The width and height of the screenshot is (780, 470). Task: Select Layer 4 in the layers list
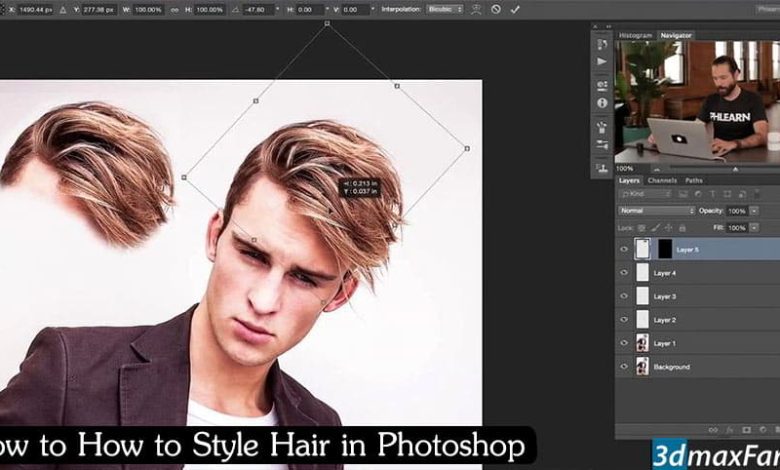tap(697, 273)
